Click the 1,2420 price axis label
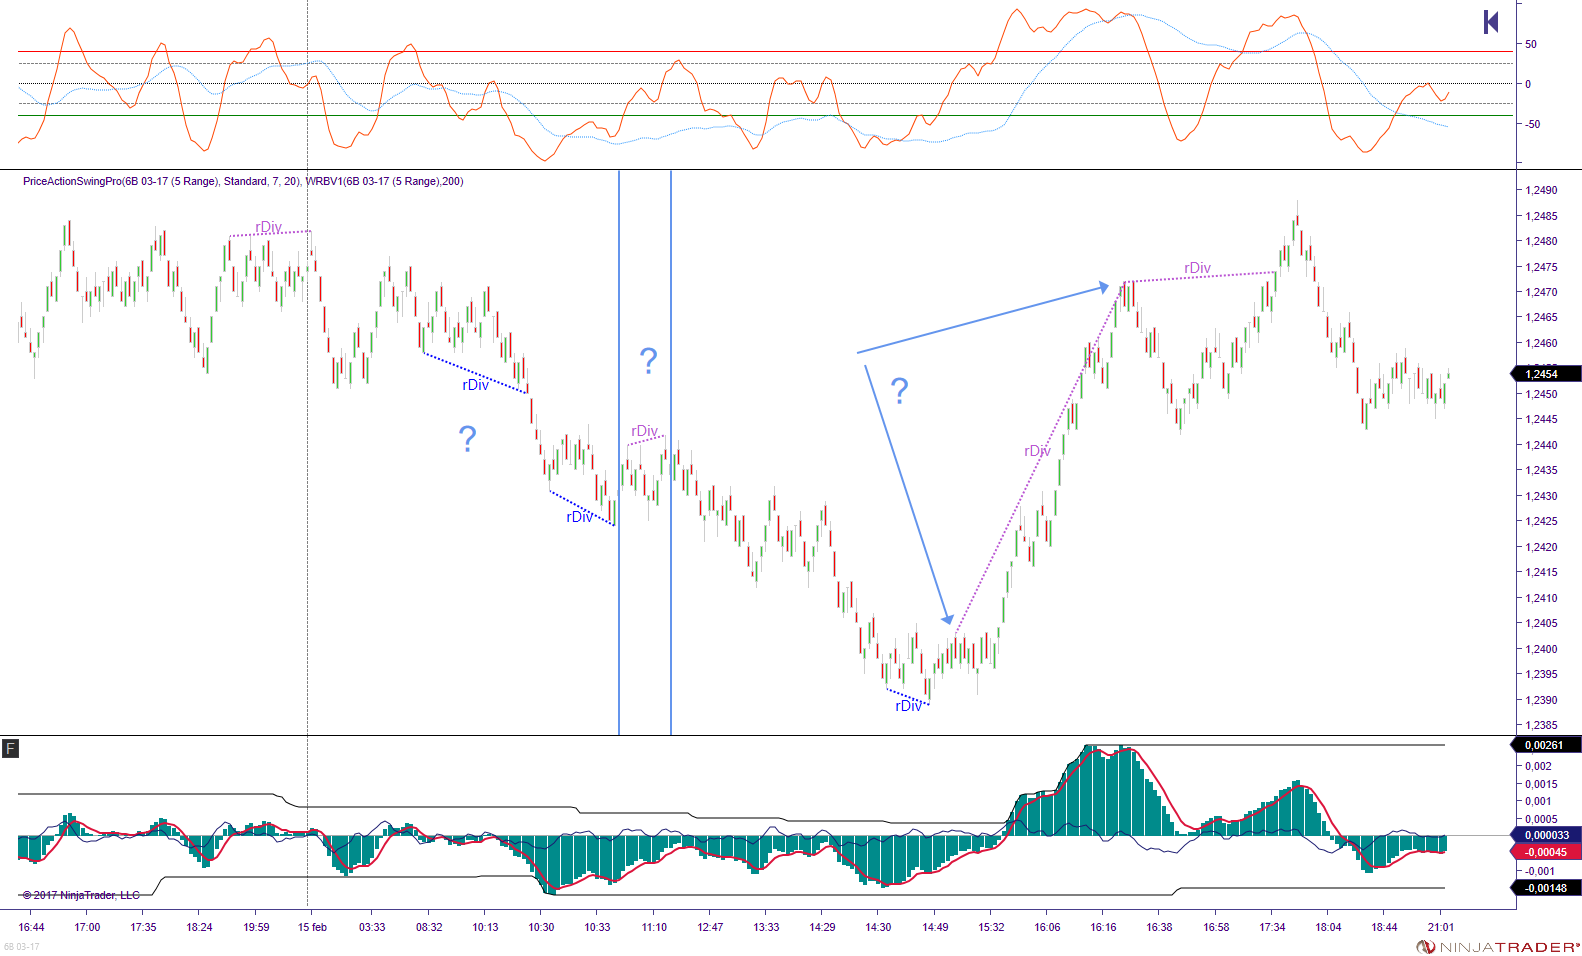This screenshot has height=956, width=1582. tap(1541, 547)
